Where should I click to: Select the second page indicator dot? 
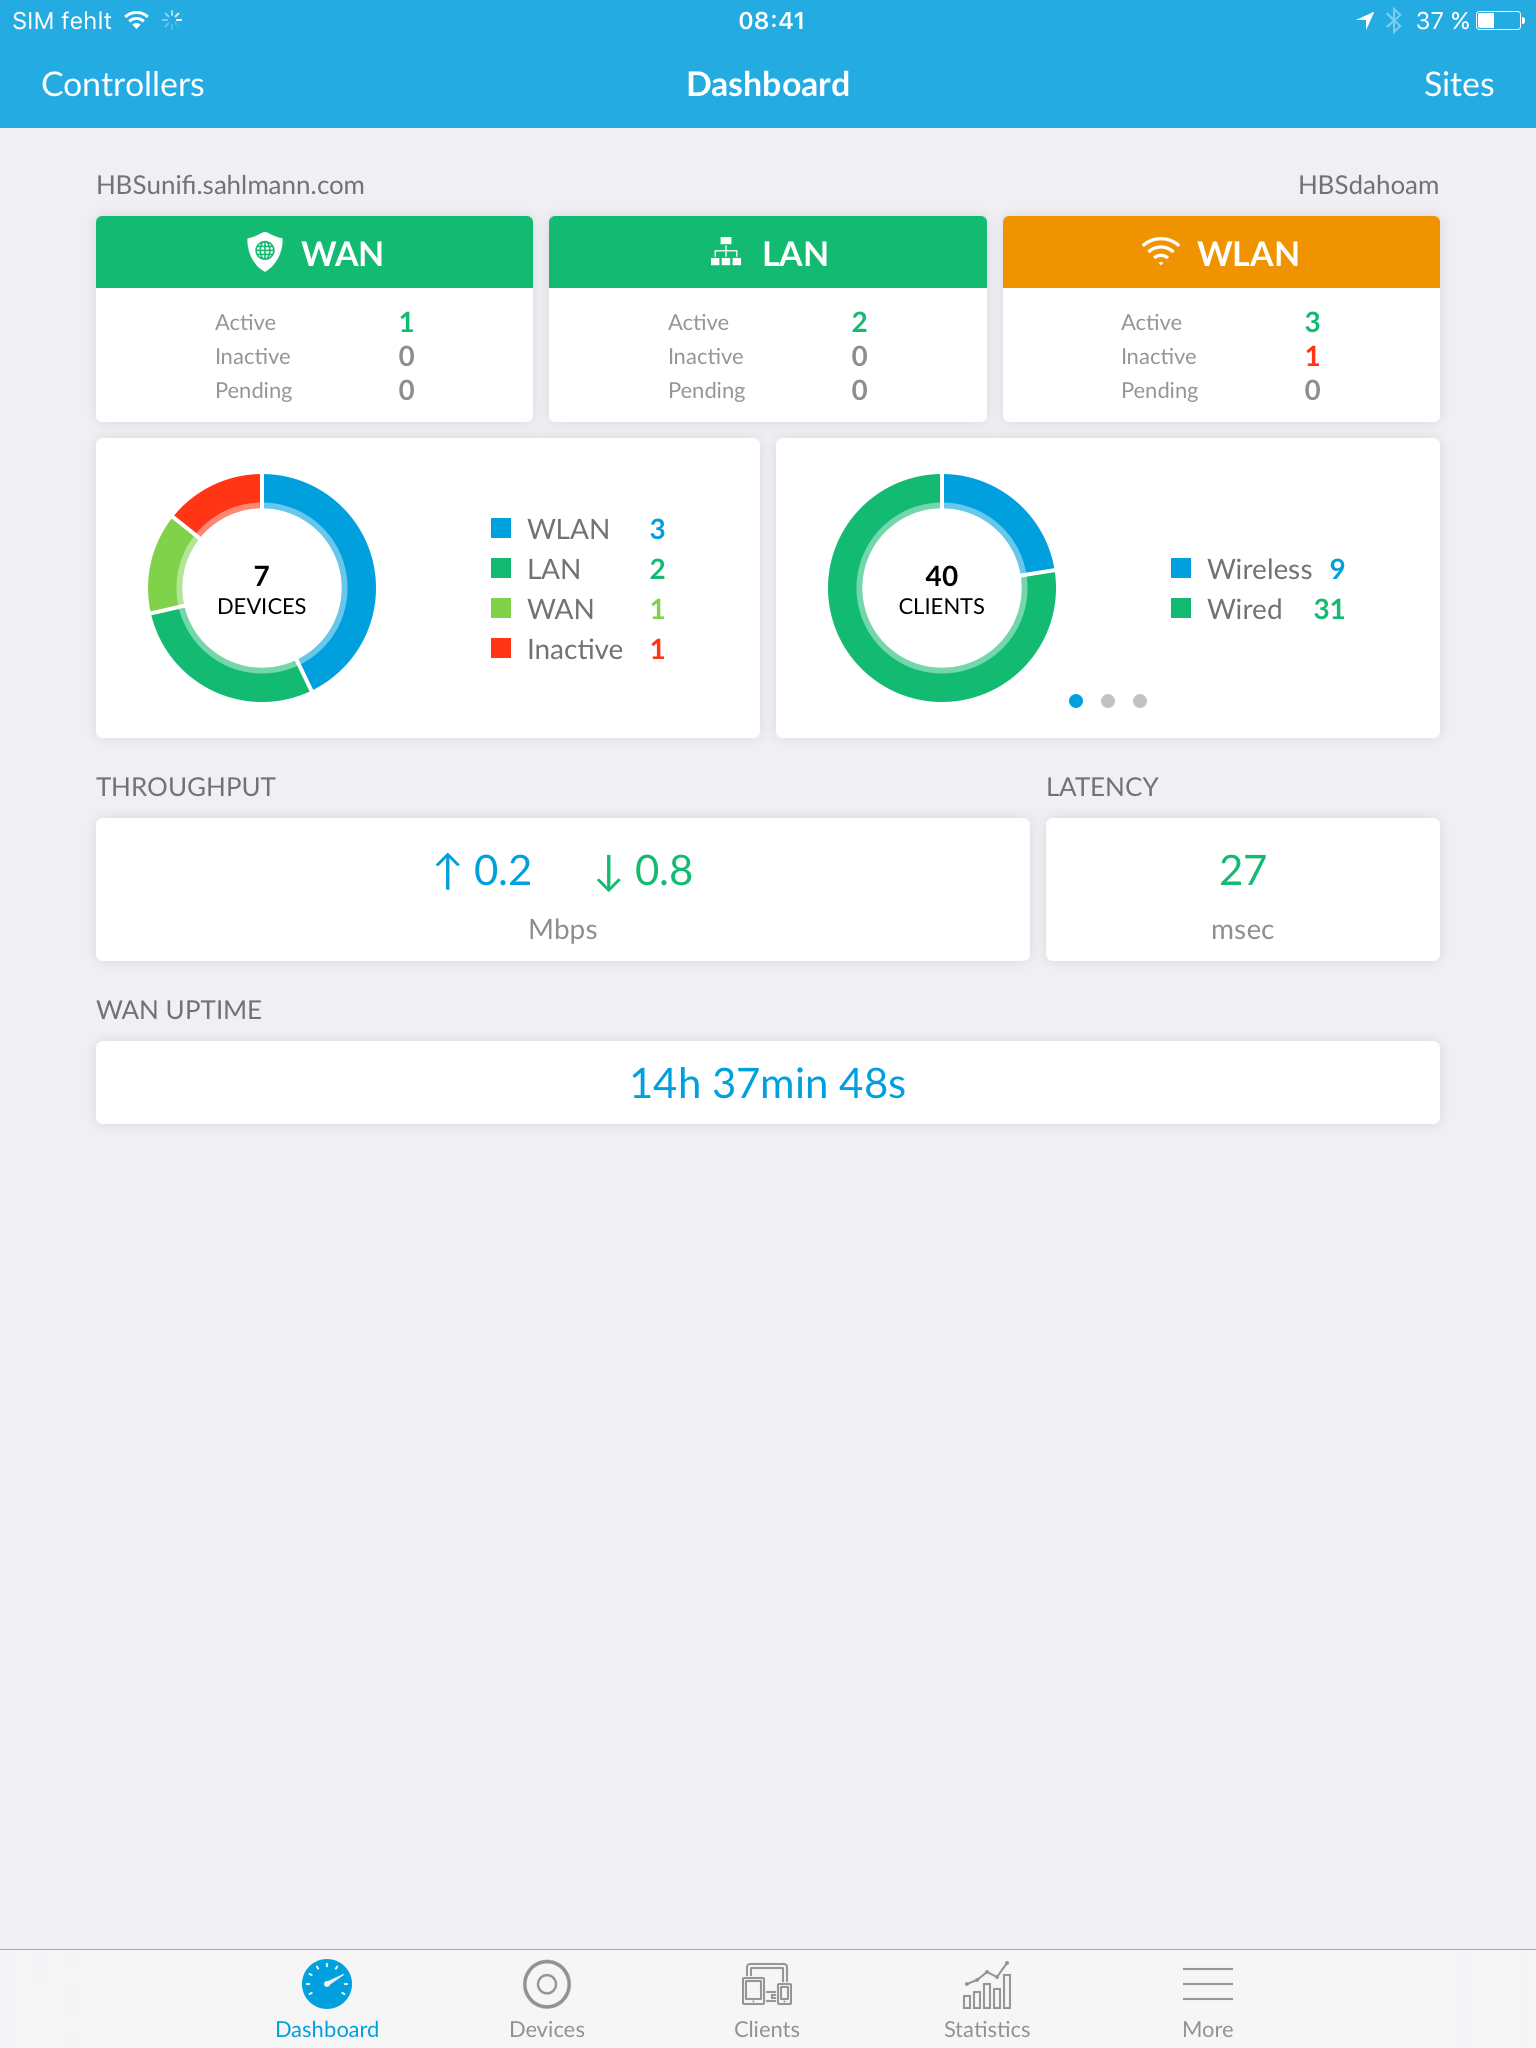click(x=1108, y=701)
